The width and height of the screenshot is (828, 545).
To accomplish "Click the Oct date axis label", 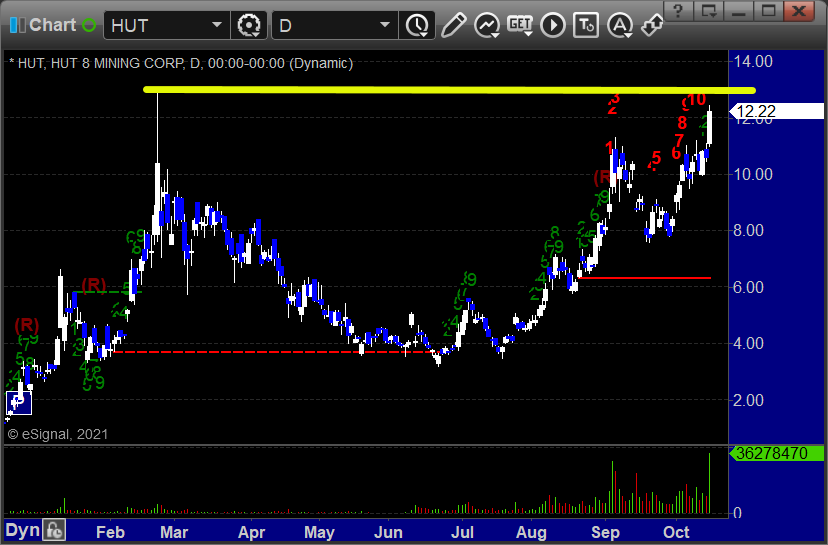I will (676, 532).
